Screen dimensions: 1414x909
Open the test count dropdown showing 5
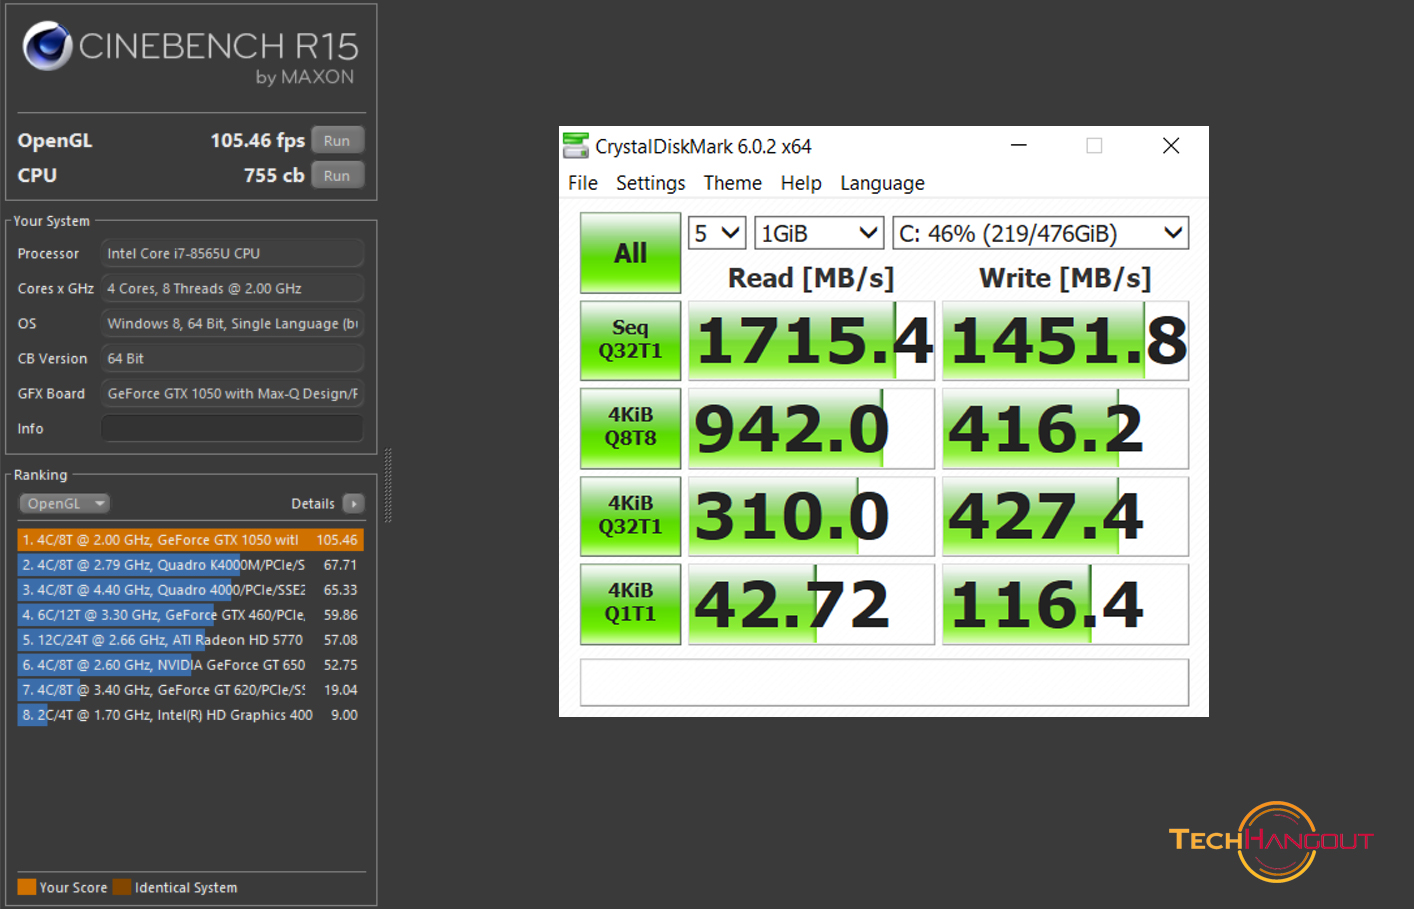[x=717, y=233]
